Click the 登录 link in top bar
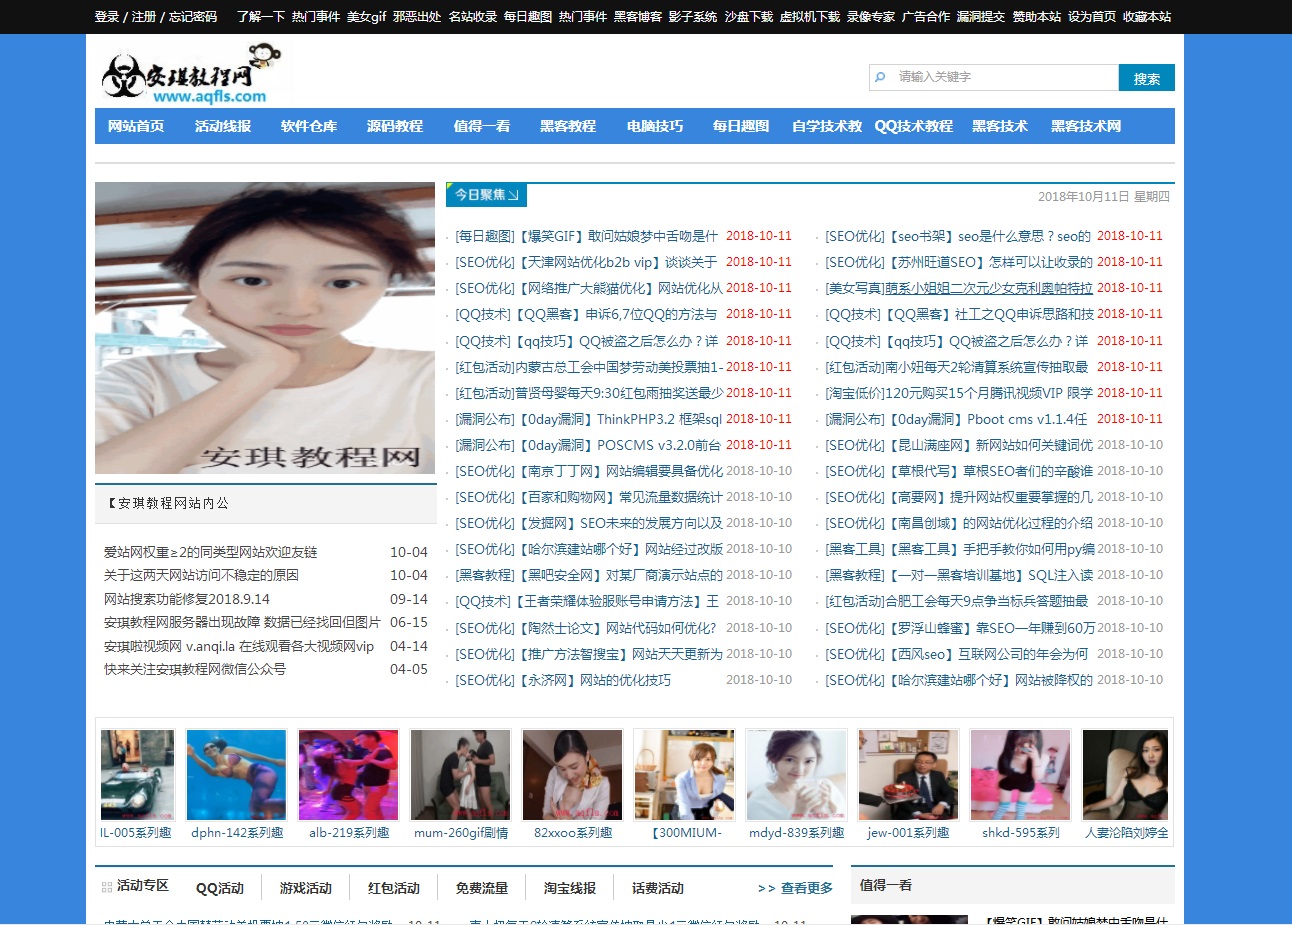 (x=106, y=17)
